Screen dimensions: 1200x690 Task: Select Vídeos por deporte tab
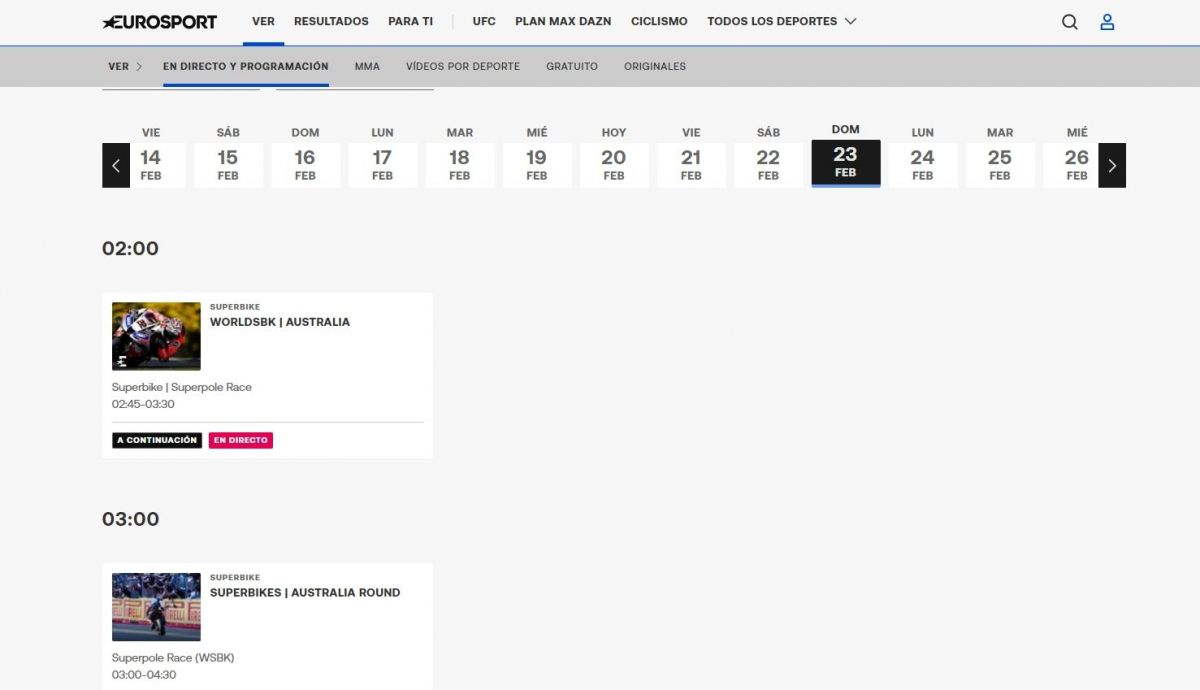click(x=463, y=66)
